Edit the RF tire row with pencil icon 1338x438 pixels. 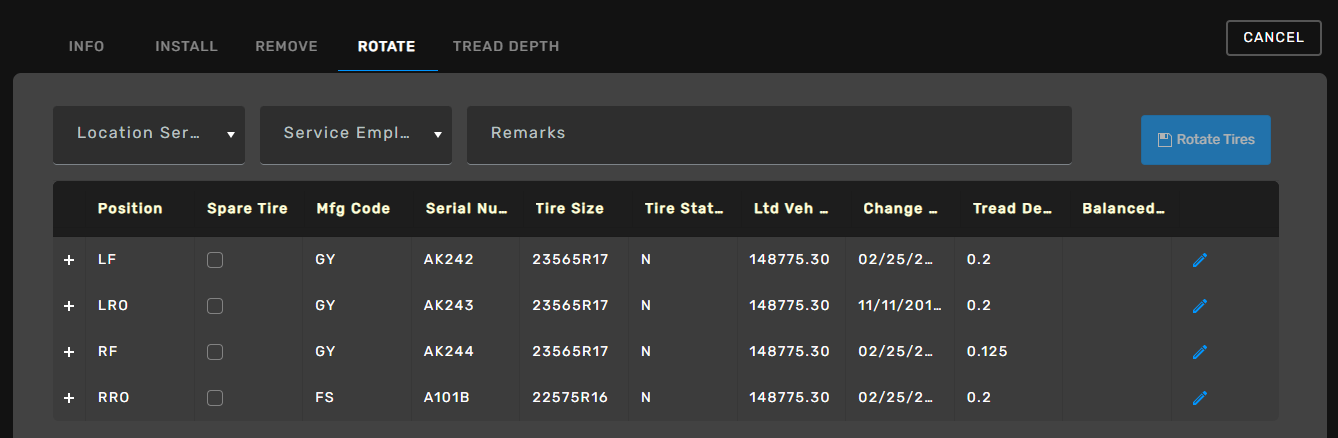pyautogui.click(x=1200, y=352)
